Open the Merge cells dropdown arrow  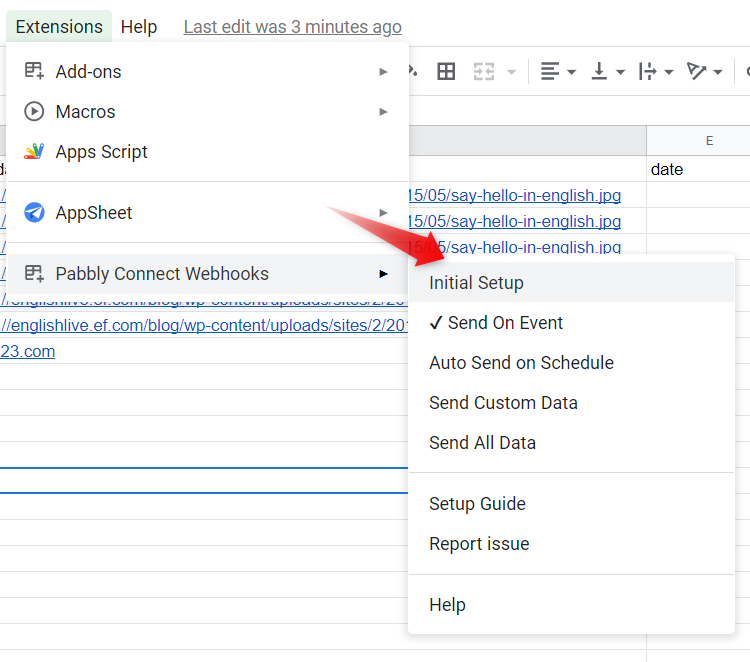point(511,72)
